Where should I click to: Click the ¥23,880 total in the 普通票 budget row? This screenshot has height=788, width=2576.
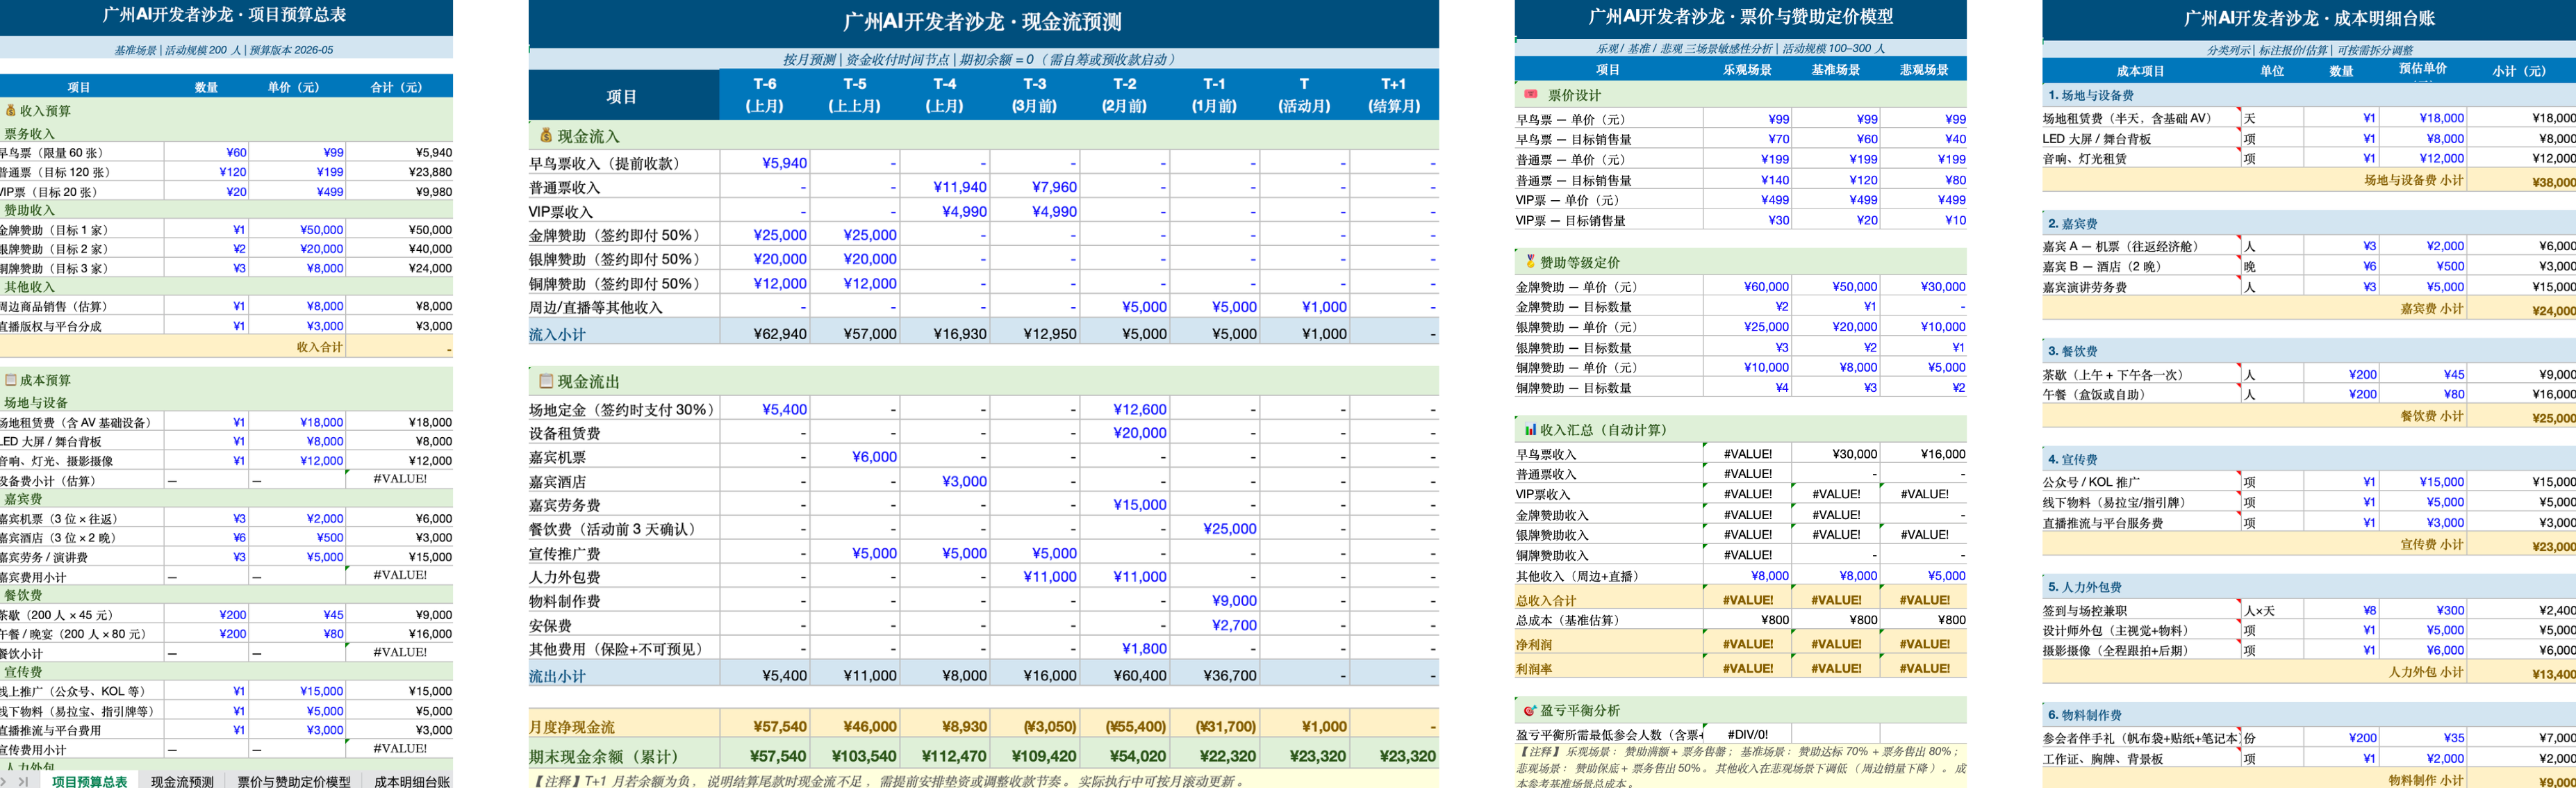[x=431, y=172]
